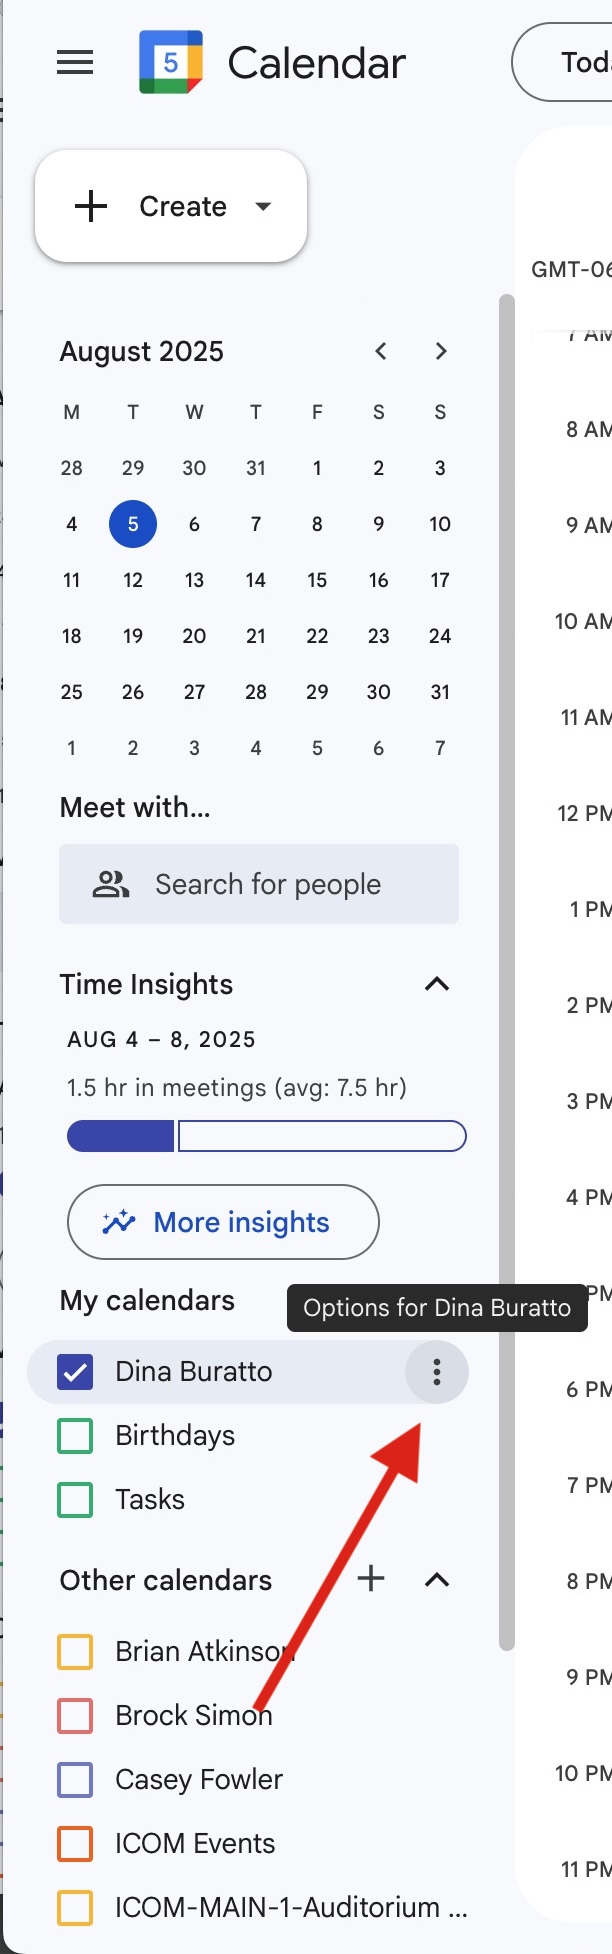Screen dimensions: 612x1954
Task: Collapse the Other calendars section
Action: click(437, 1580)
